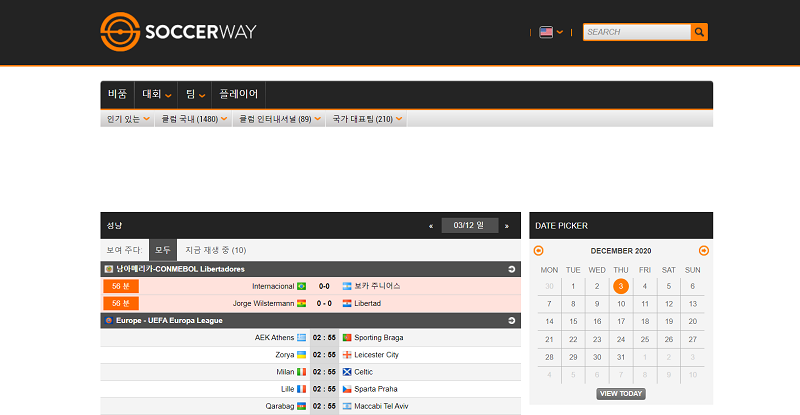The image size is (800, 415).
Task: Focus the SEARCH input field
Action: point(637,32)
